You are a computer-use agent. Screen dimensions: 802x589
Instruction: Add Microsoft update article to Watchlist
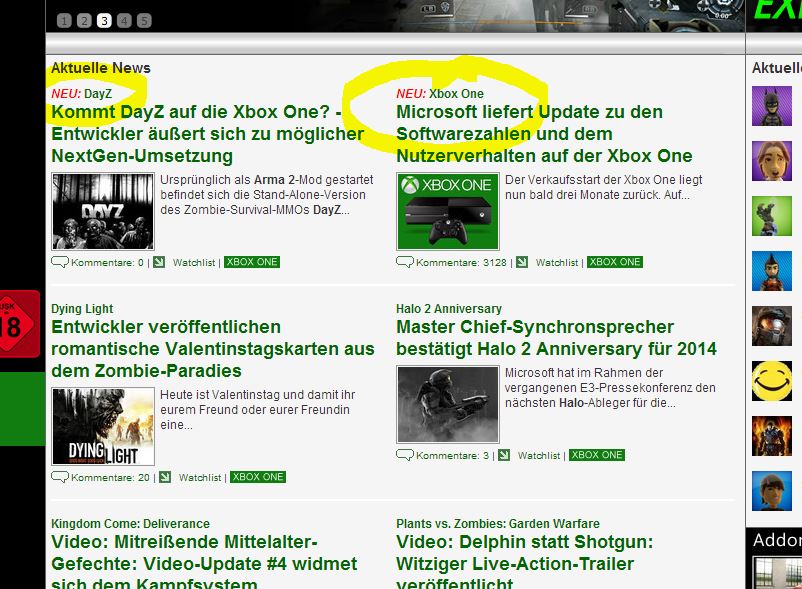pos(556,263)
